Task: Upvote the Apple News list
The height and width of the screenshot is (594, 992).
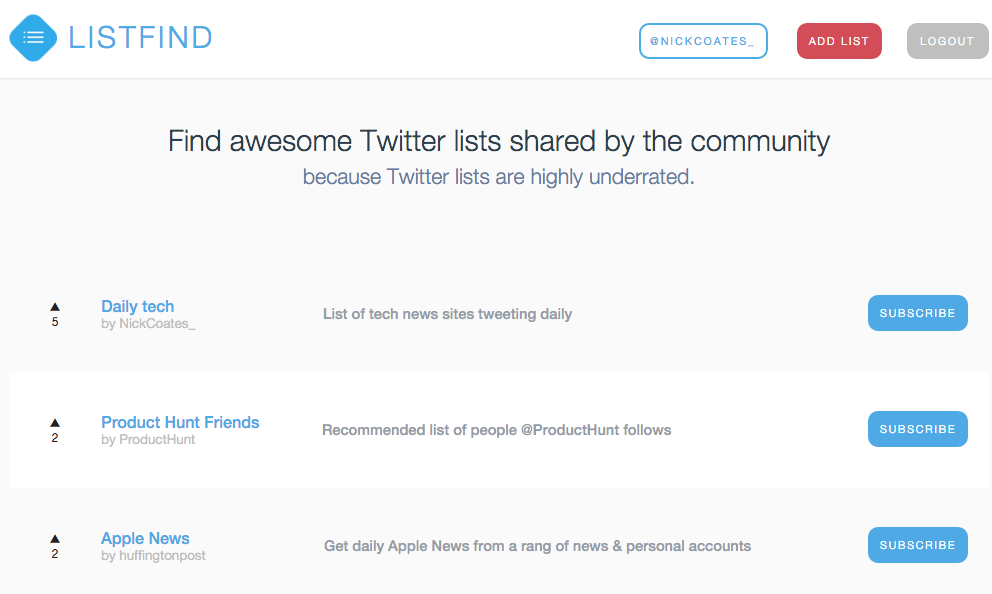Action: coord(55,539)
